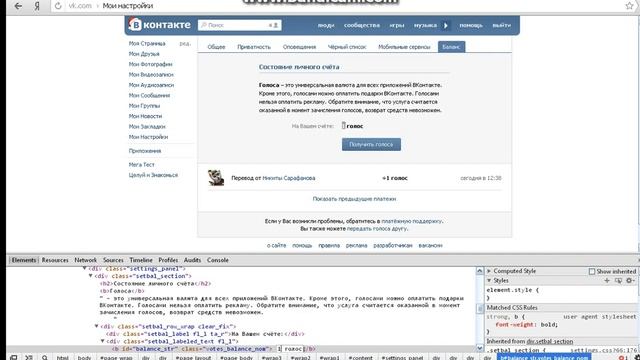640x360 pixels.
Task: Click the browser back arrow
Action: pyautogui.click(x=18, y=6)
